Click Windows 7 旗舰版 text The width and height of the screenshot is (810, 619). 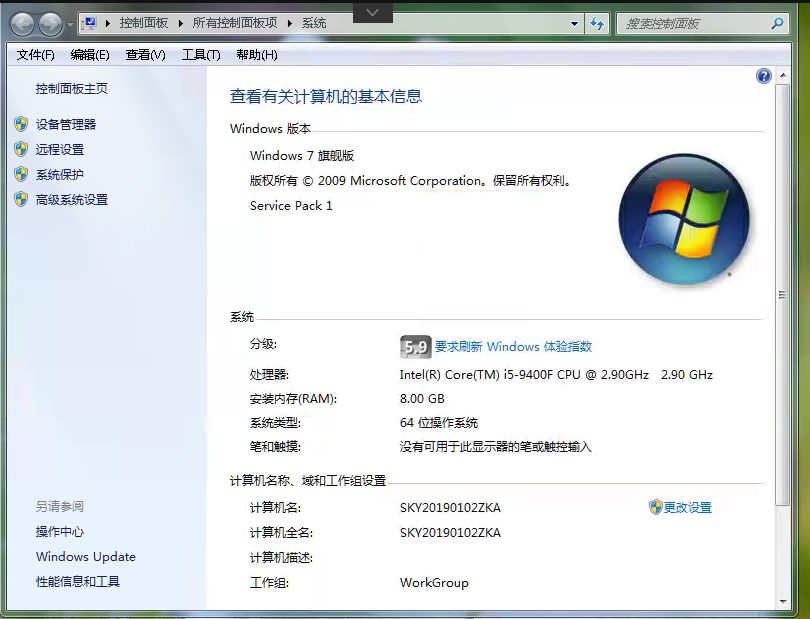pos(302,156)
